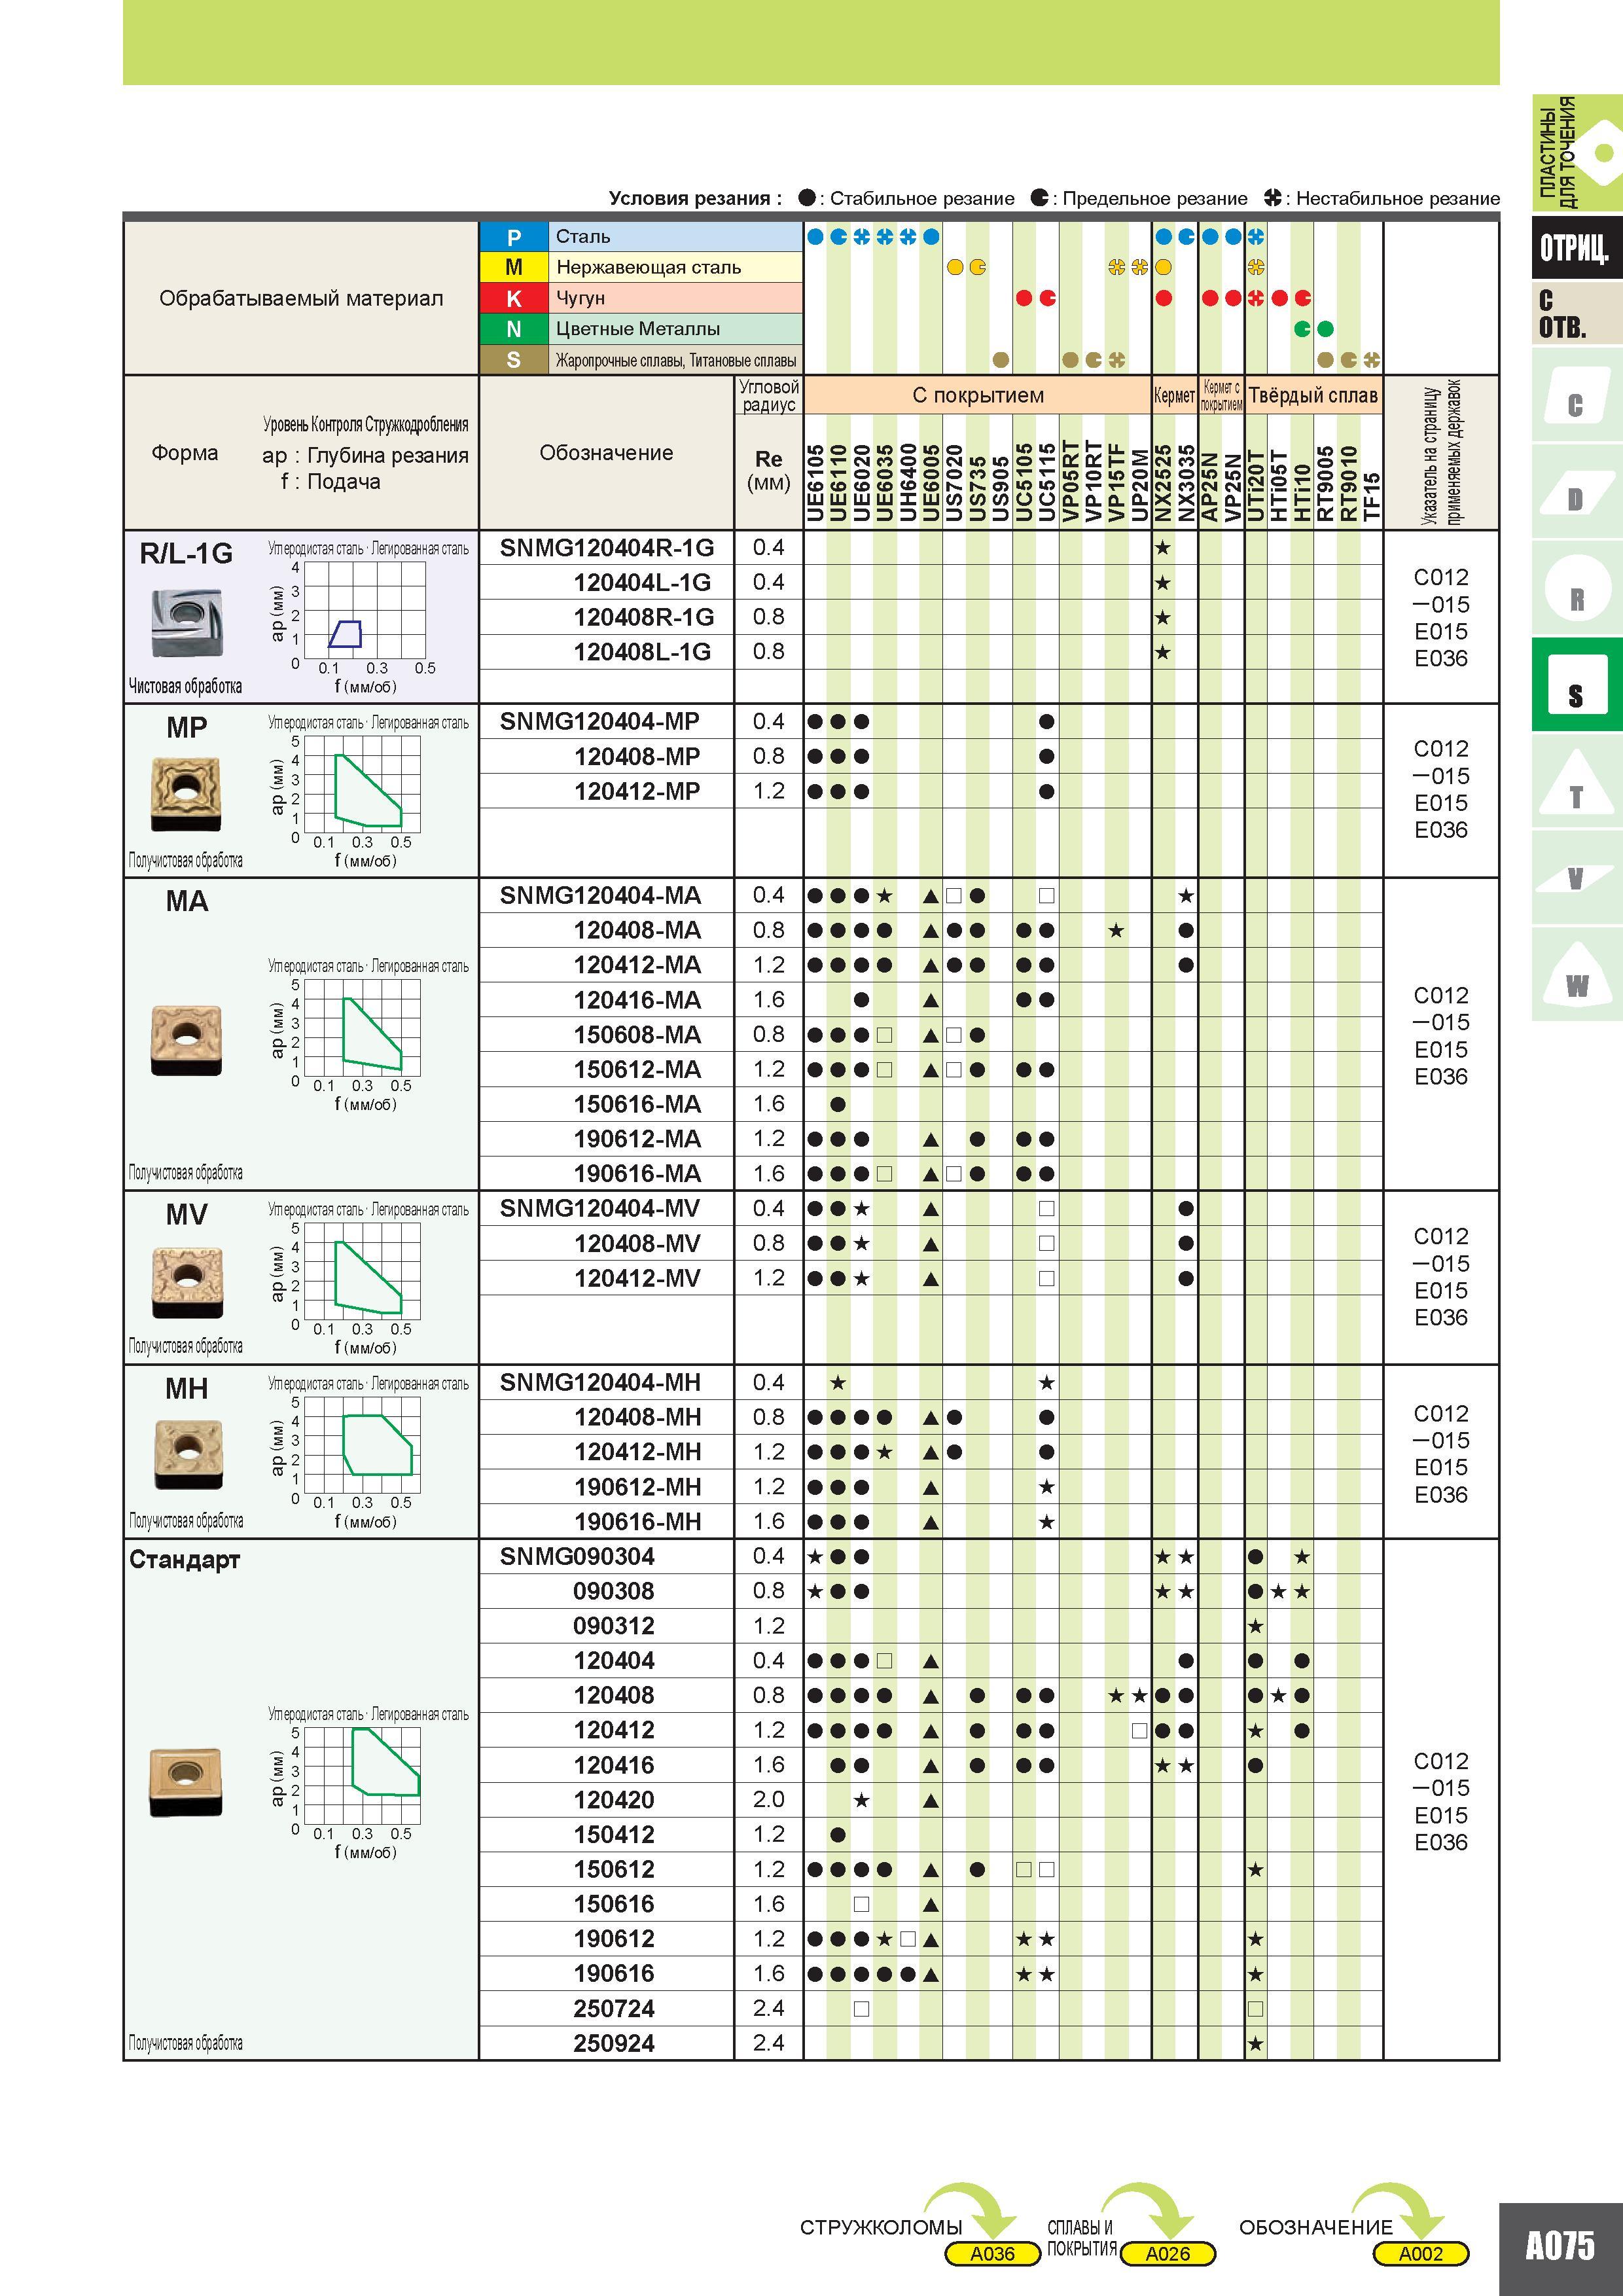Click the unstable cutting legend symbol

tap(1272, 198)
